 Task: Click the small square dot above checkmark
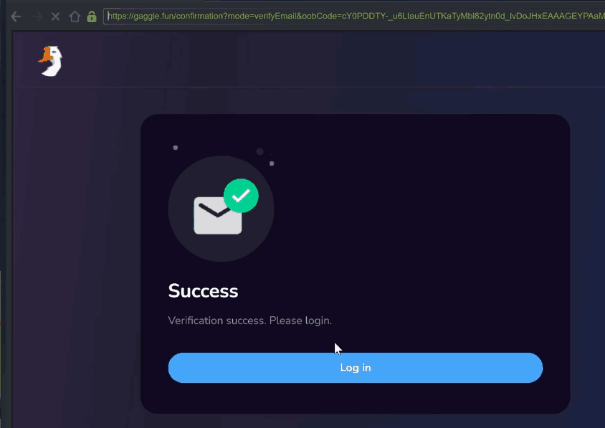[272, 164]
